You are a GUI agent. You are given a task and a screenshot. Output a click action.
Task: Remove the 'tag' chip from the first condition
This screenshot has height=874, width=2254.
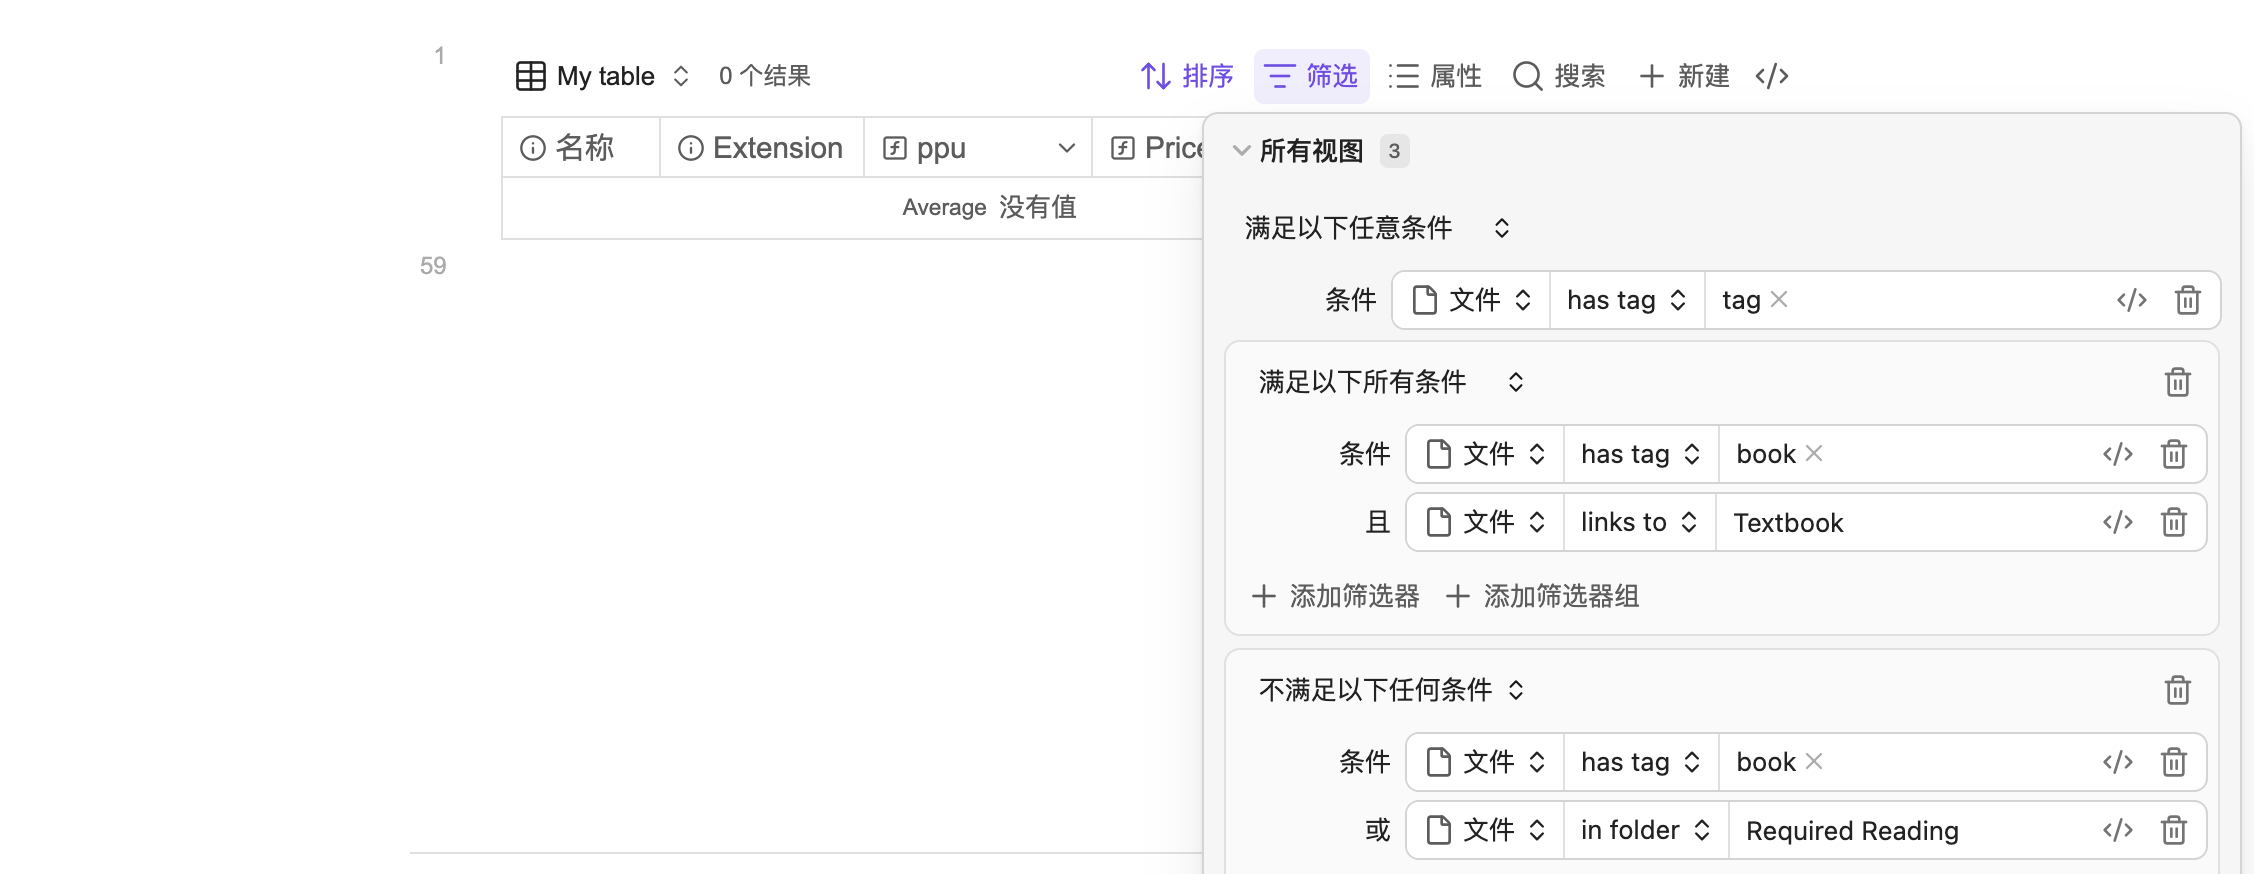pyautogui.click(x=1779, y=299)
